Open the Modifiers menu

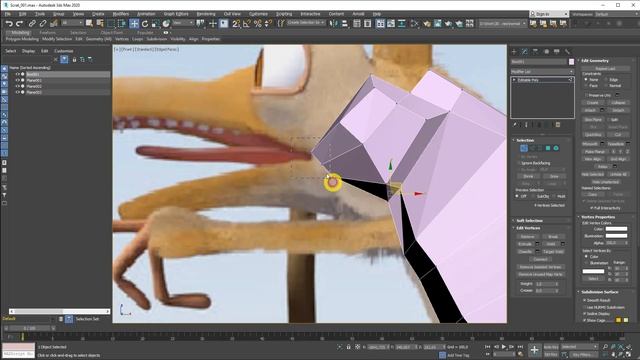click(120, 14)
